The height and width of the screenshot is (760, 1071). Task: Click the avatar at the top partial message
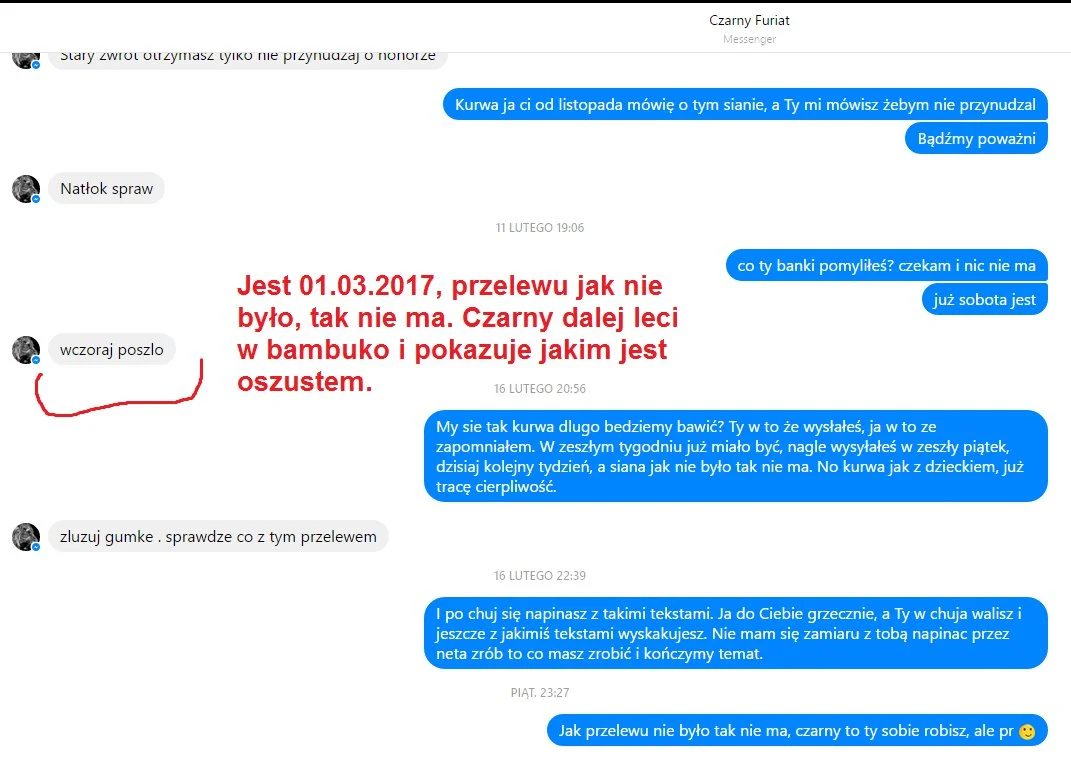26,60
